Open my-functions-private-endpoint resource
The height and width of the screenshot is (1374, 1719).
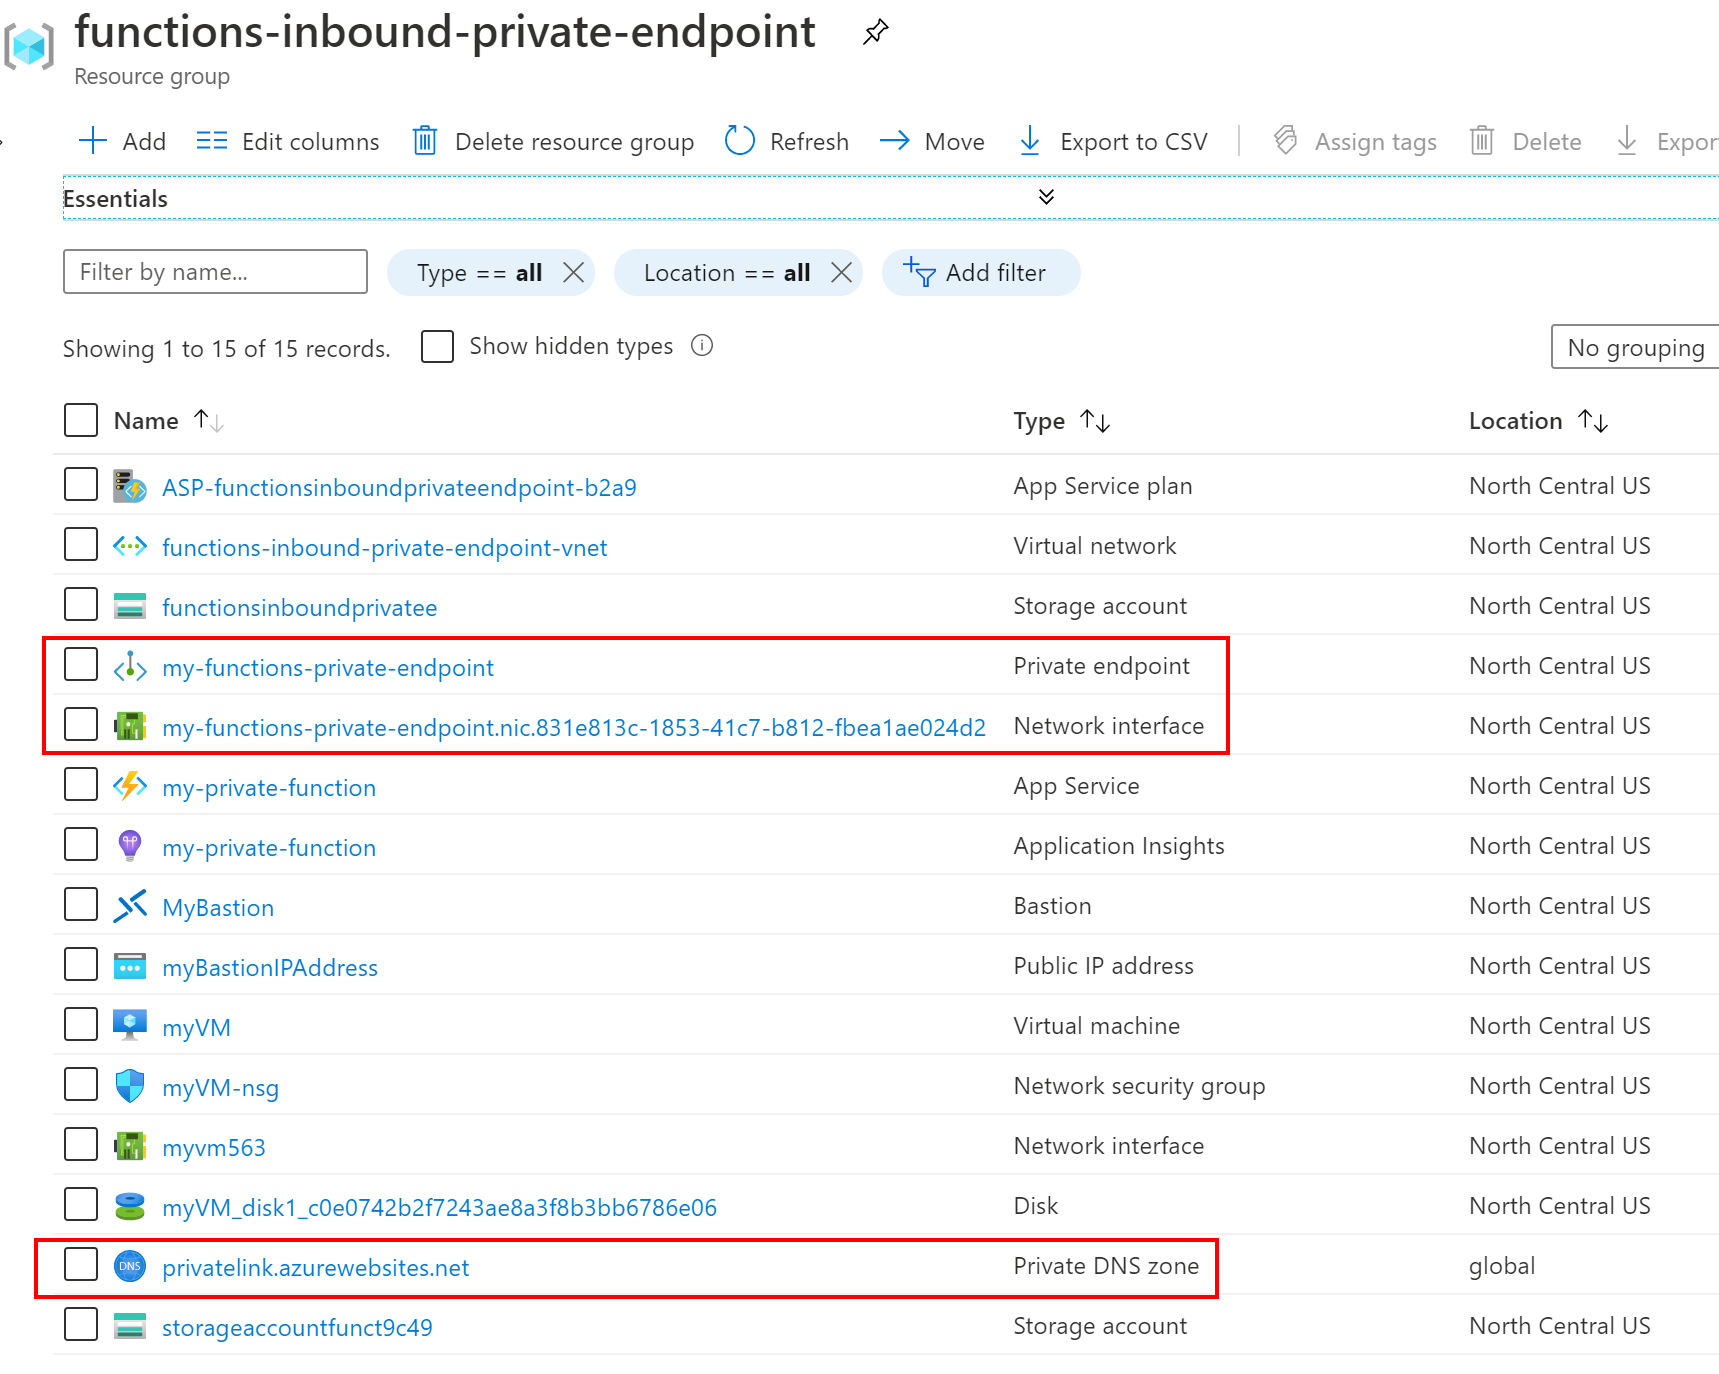point(328,667)
